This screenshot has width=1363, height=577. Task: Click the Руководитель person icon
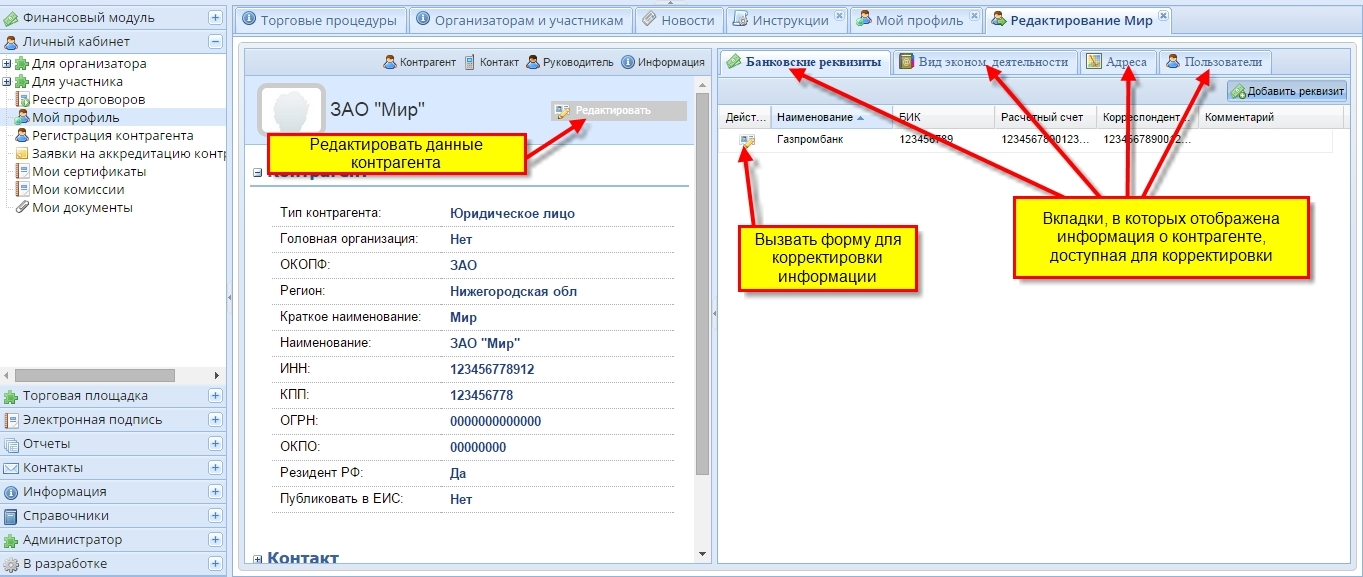tap(533, 62)
